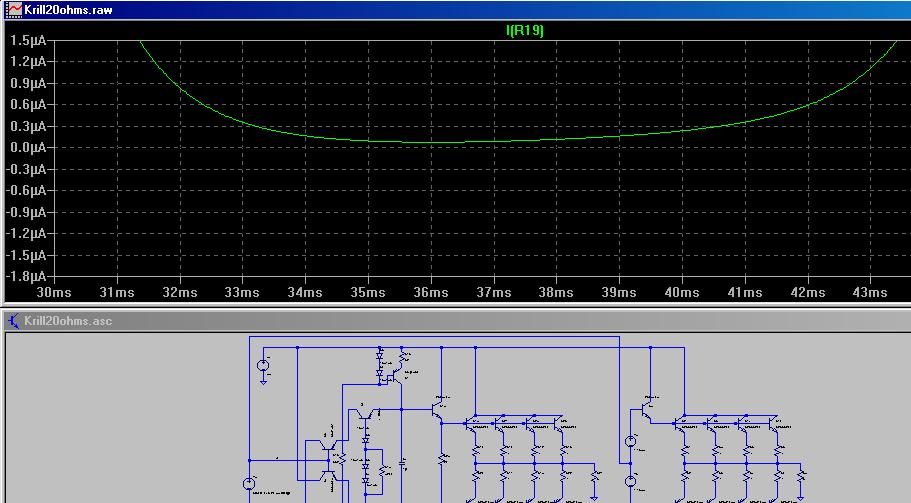Click the 33ms time axis label

[242, 292]
